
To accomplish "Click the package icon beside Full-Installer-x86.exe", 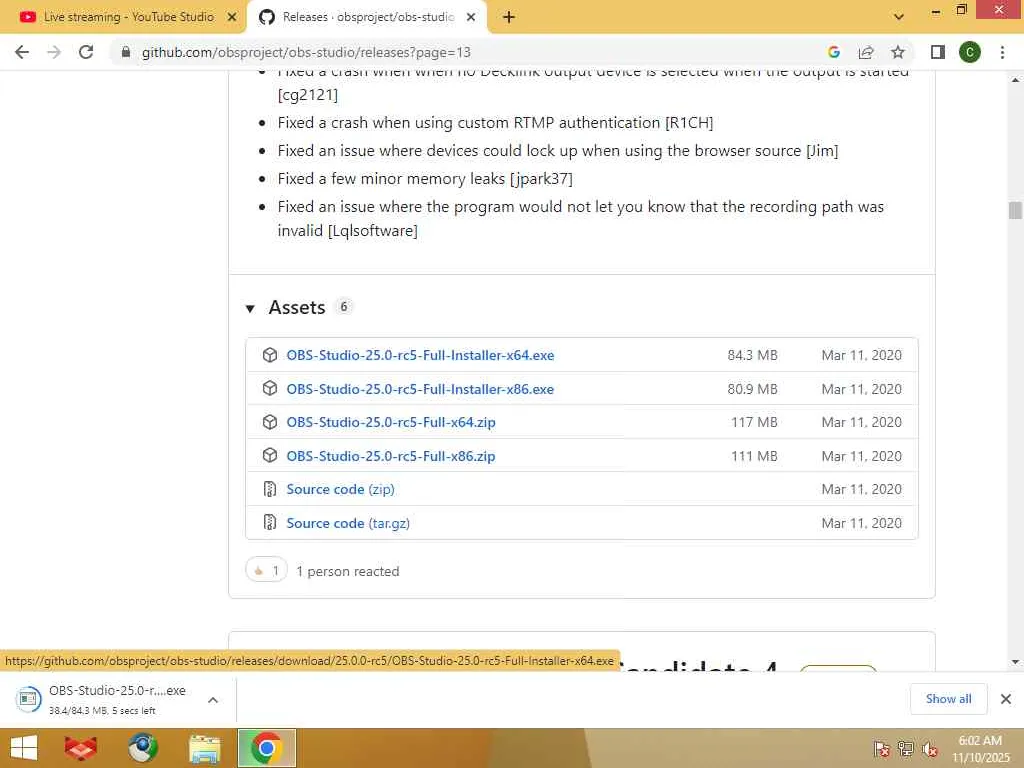I will coord(270,389).
